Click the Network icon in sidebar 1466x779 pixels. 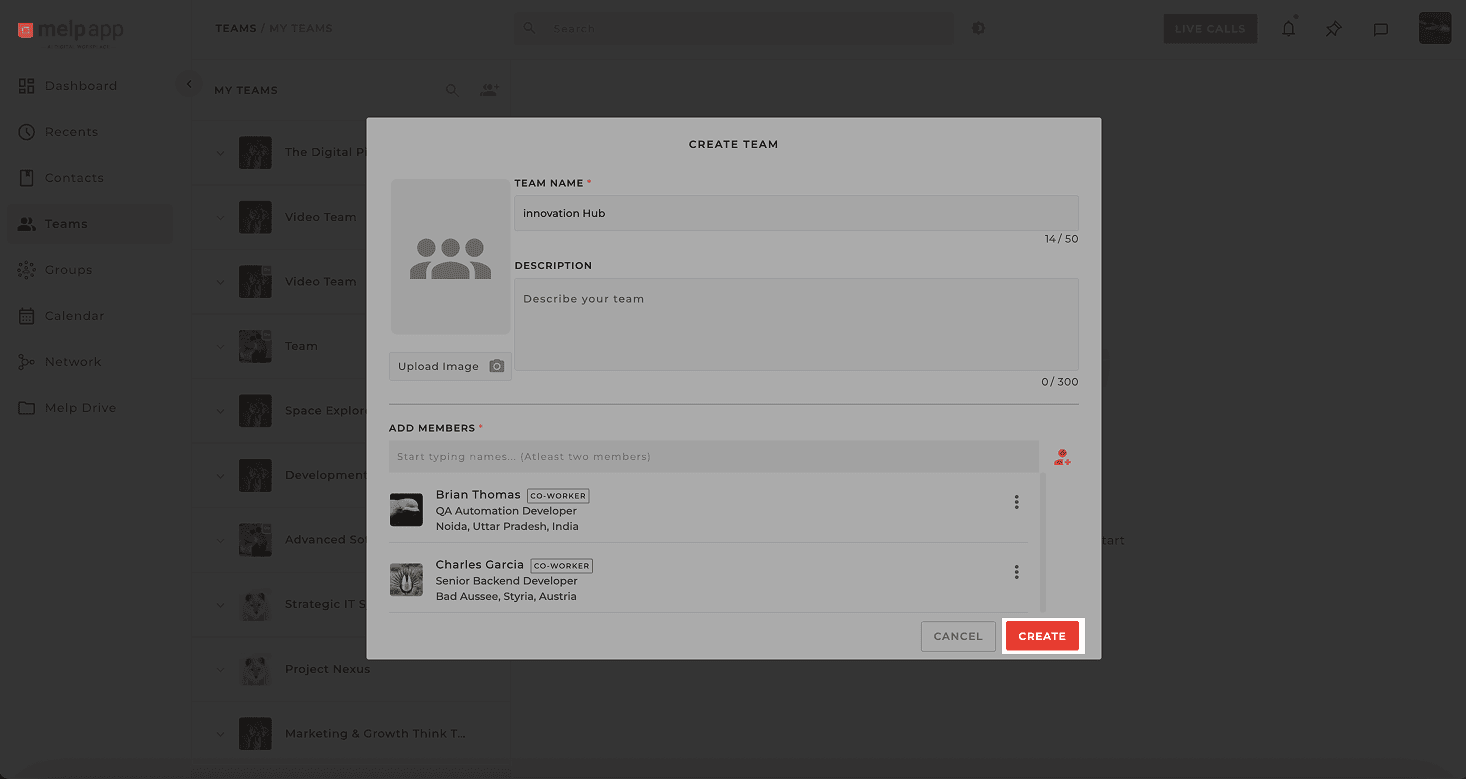26,361
